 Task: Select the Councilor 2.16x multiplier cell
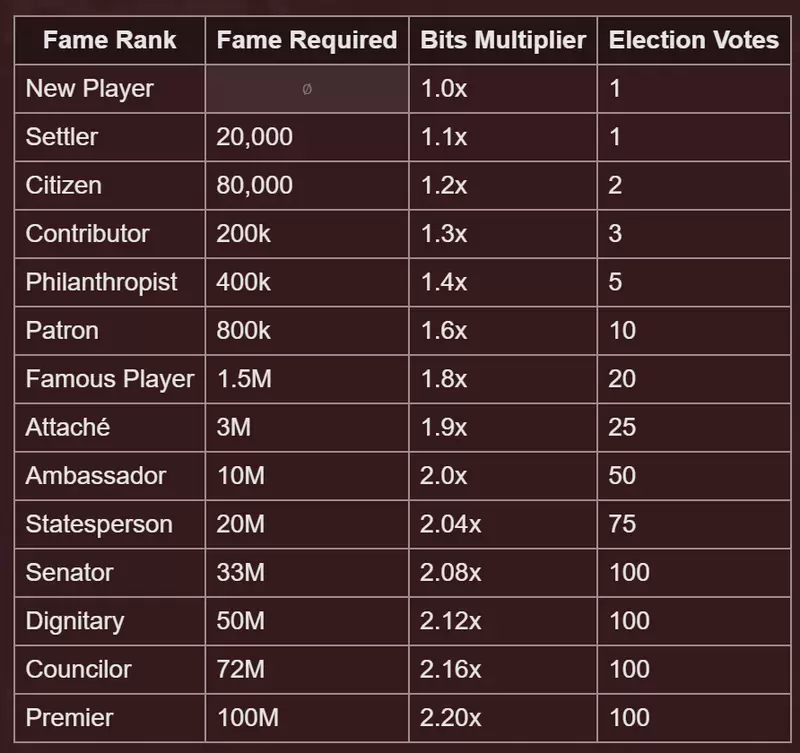(x=503, y=669)
